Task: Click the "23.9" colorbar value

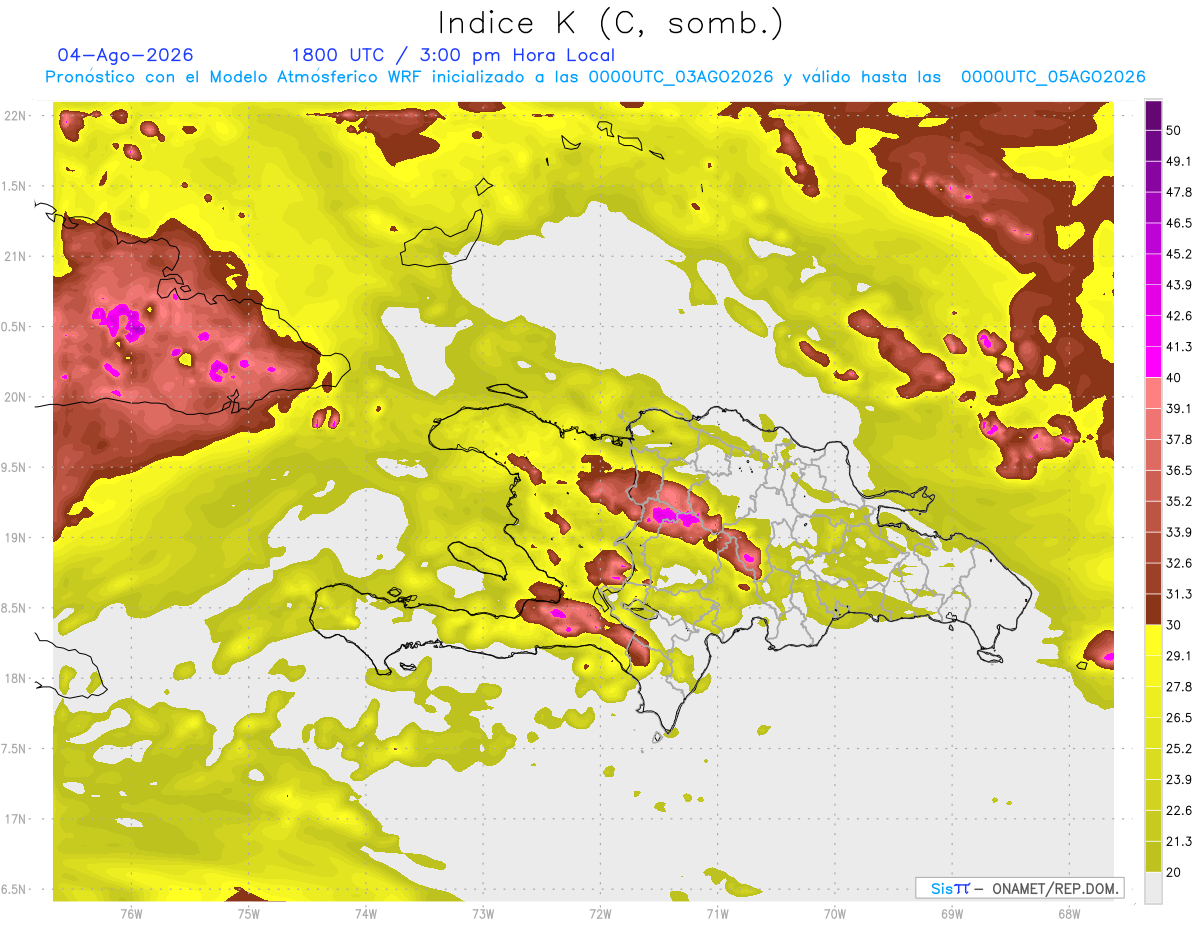Action: 1179,780
